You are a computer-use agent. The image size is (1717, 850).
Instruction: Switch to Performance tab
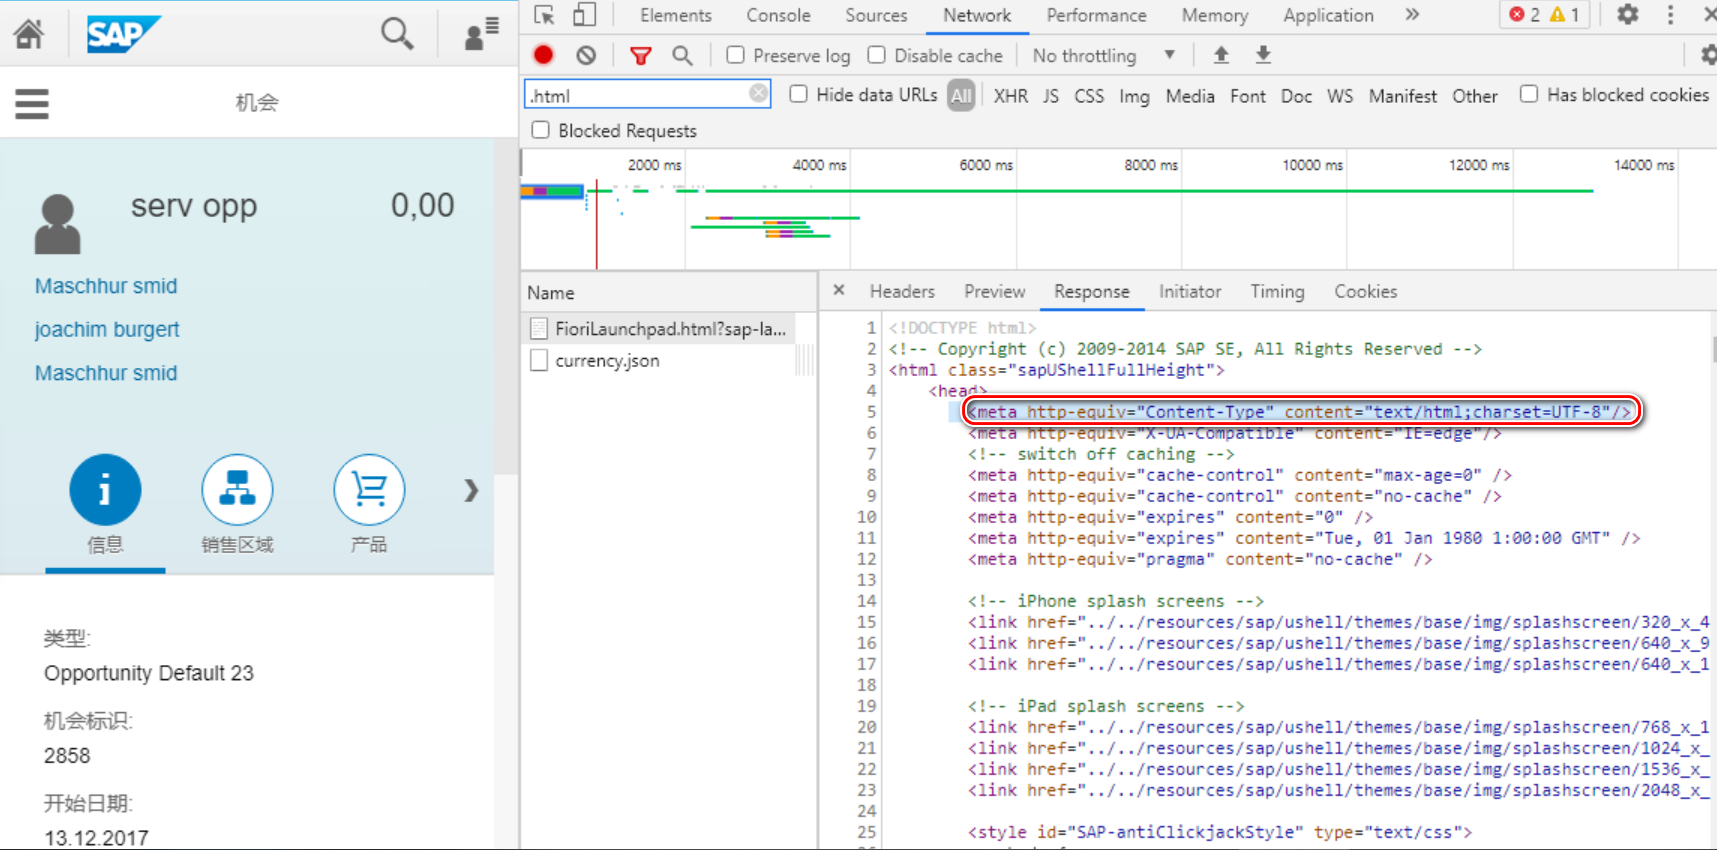click(x=1097, y=15)
